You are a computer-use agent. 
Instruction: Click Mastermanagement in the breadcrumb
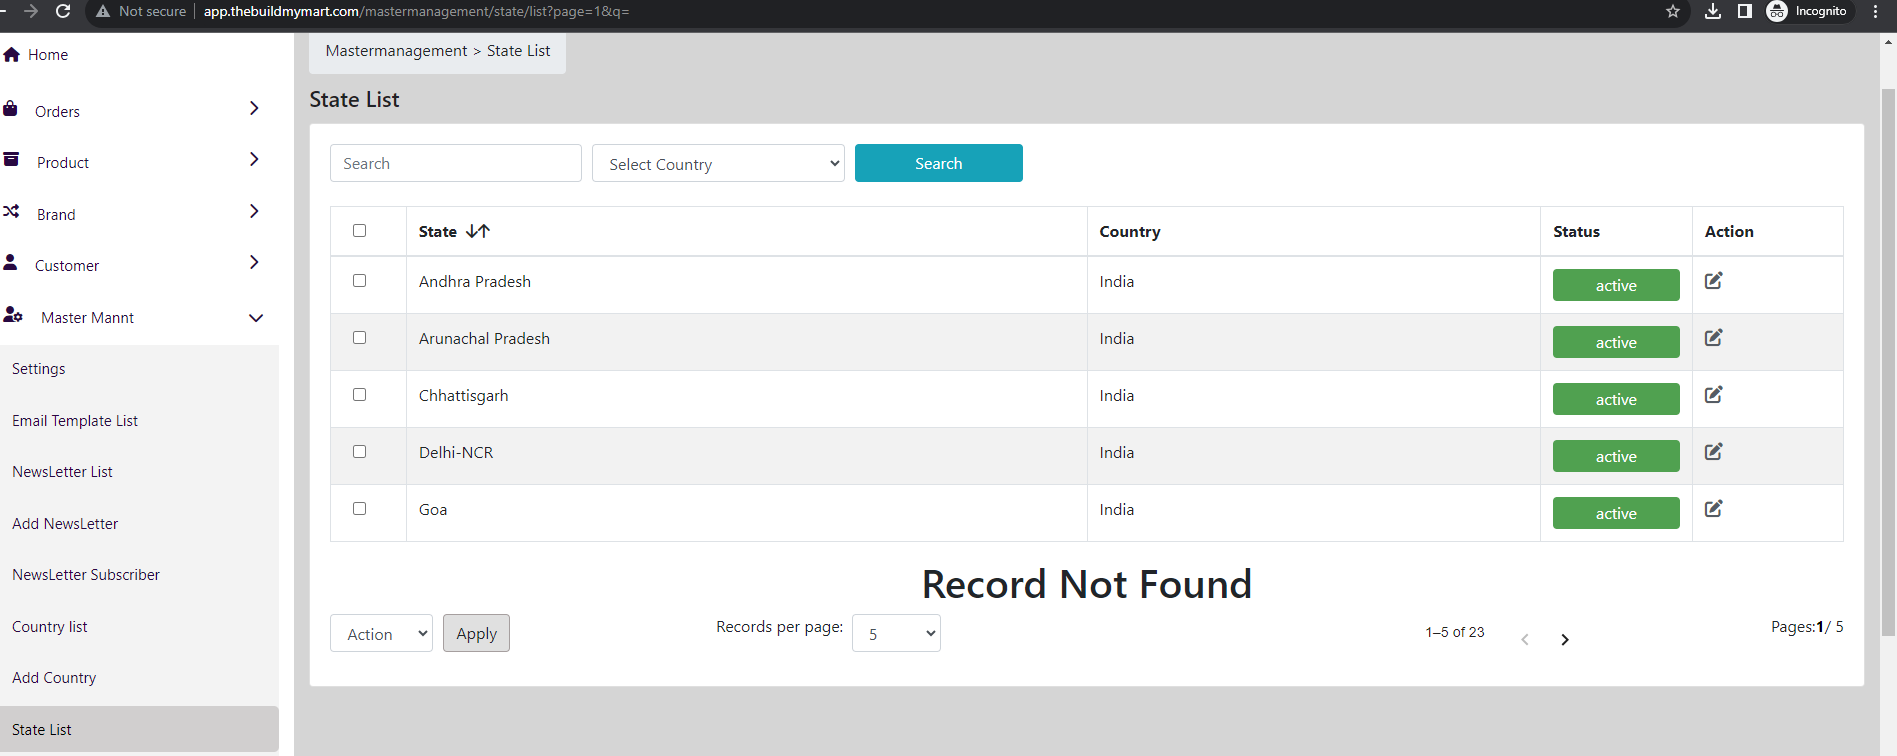click(396, 51)
